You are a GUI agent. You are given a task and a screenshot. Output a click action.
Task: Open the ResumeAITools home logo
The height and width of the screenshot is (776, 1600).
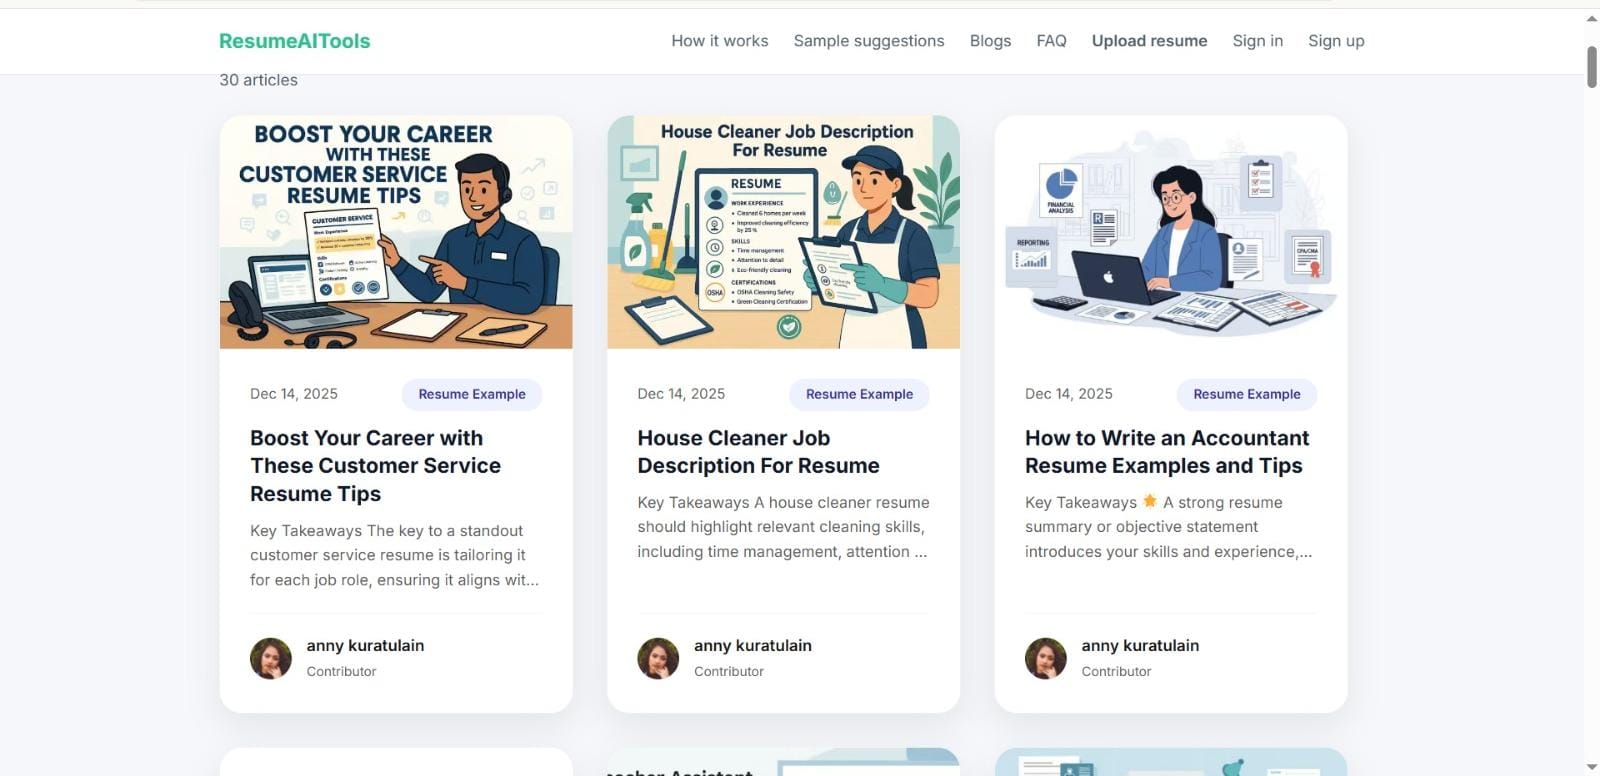pos(295,41)
